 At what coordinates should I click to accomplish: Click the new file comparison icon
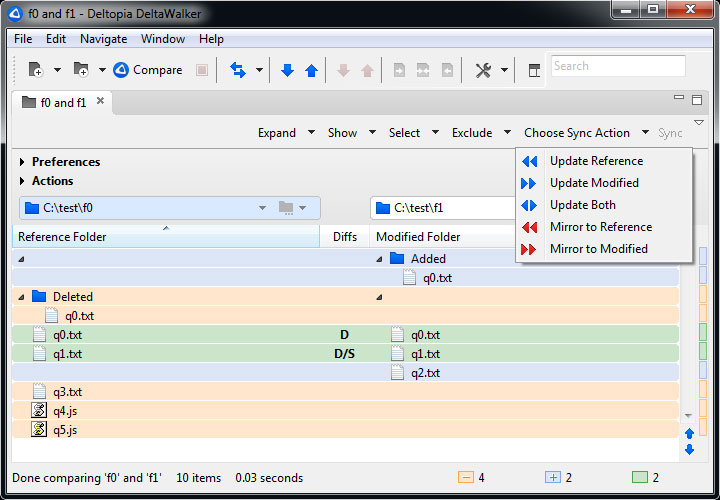coord(35,70)
